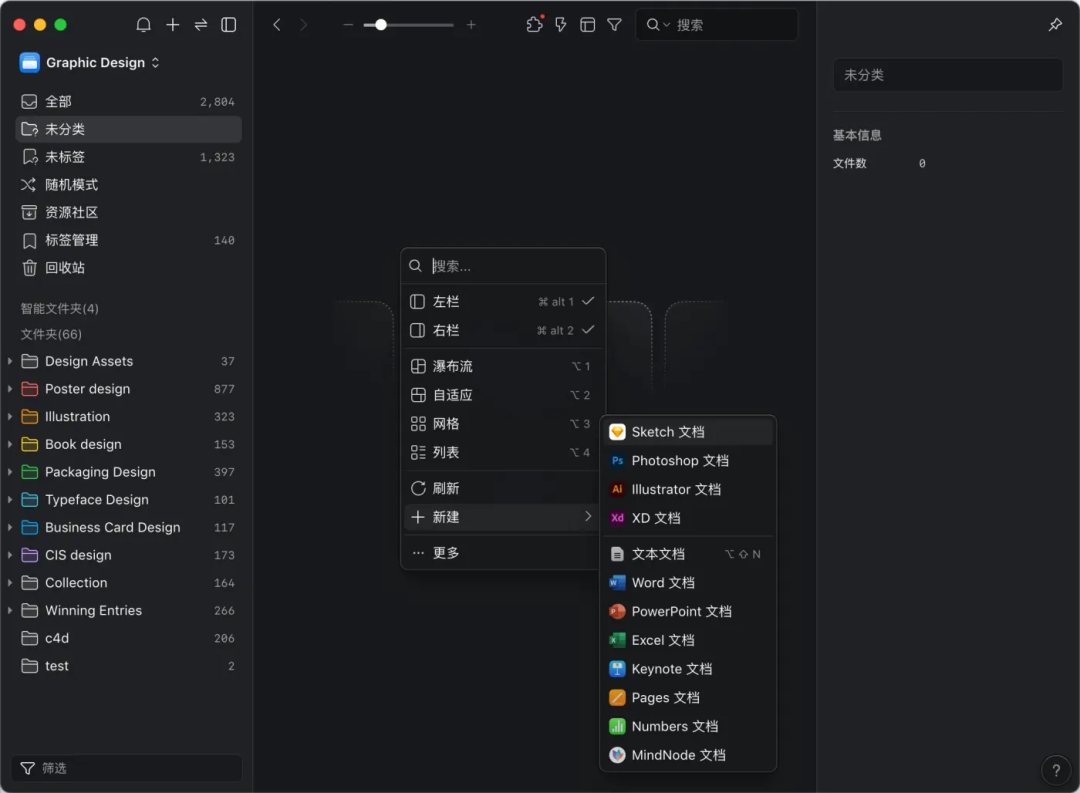Viewport: 1080px width, 793px height.
Task: Click the filter funnel icon in toolbar
Action: coord(614,25)
